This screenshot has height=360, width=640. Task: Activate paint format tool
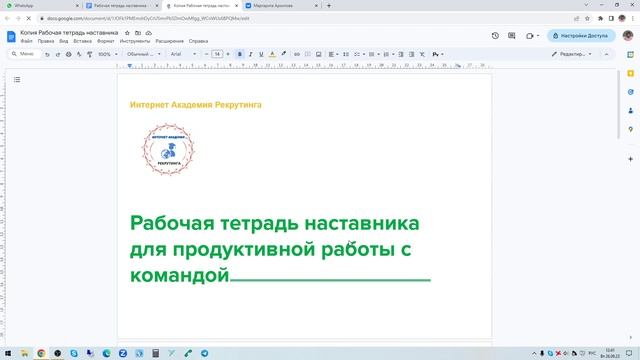(x=90, y=54)
